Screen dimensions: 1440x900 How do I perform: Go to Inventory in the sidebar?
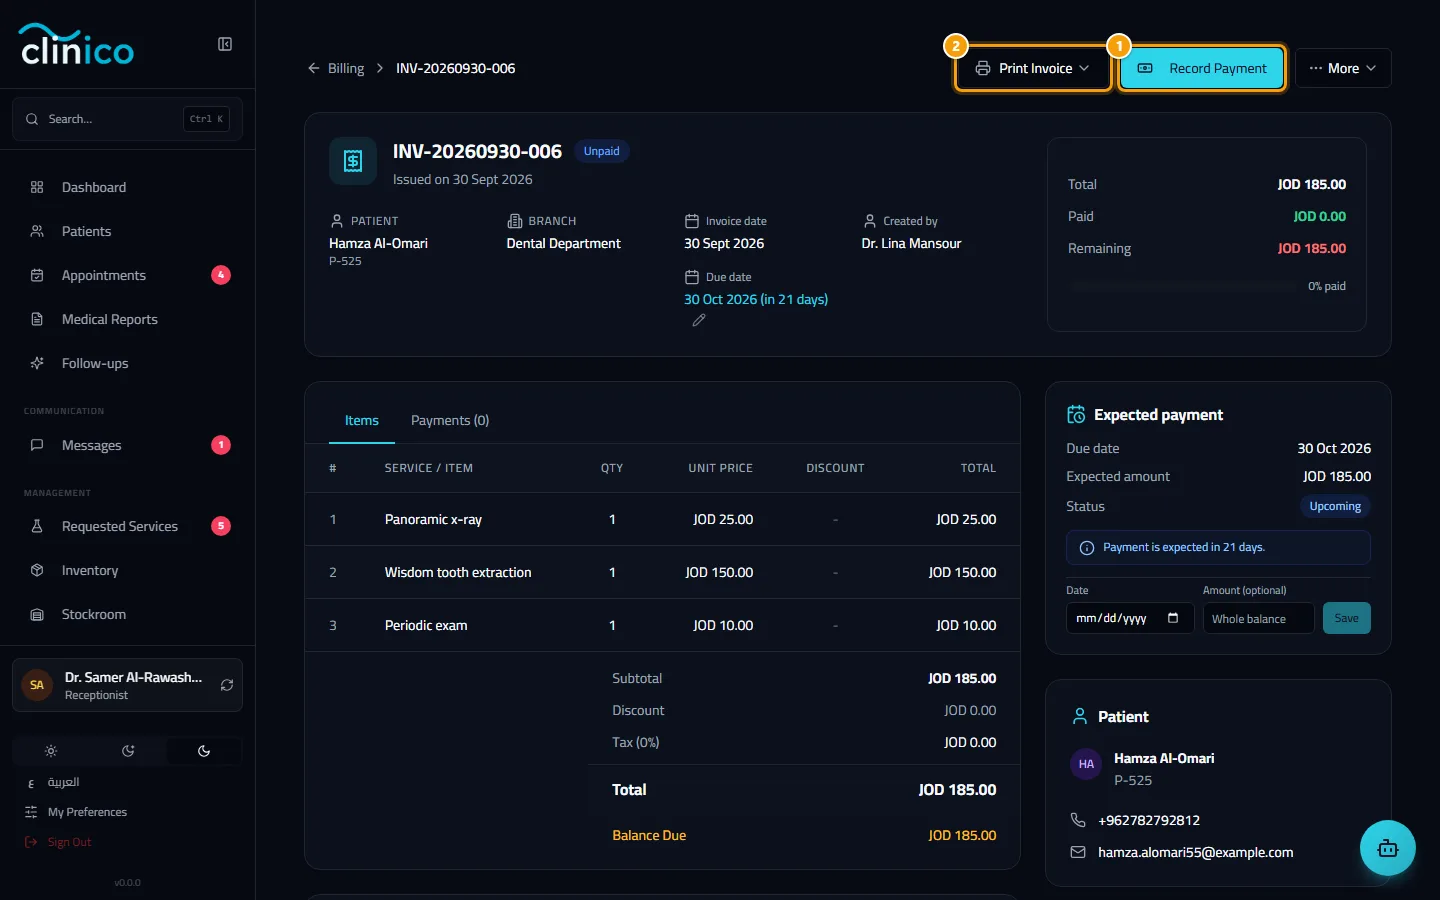pyautogui.click(x=127, y=570)
